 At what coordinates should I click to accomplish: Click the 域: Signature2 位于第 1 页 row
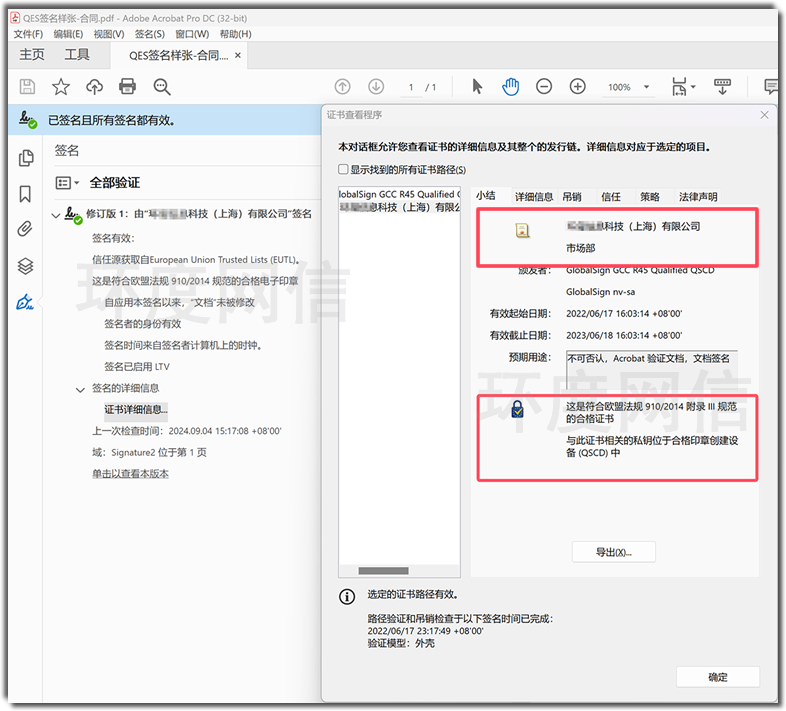coord(149,453)
